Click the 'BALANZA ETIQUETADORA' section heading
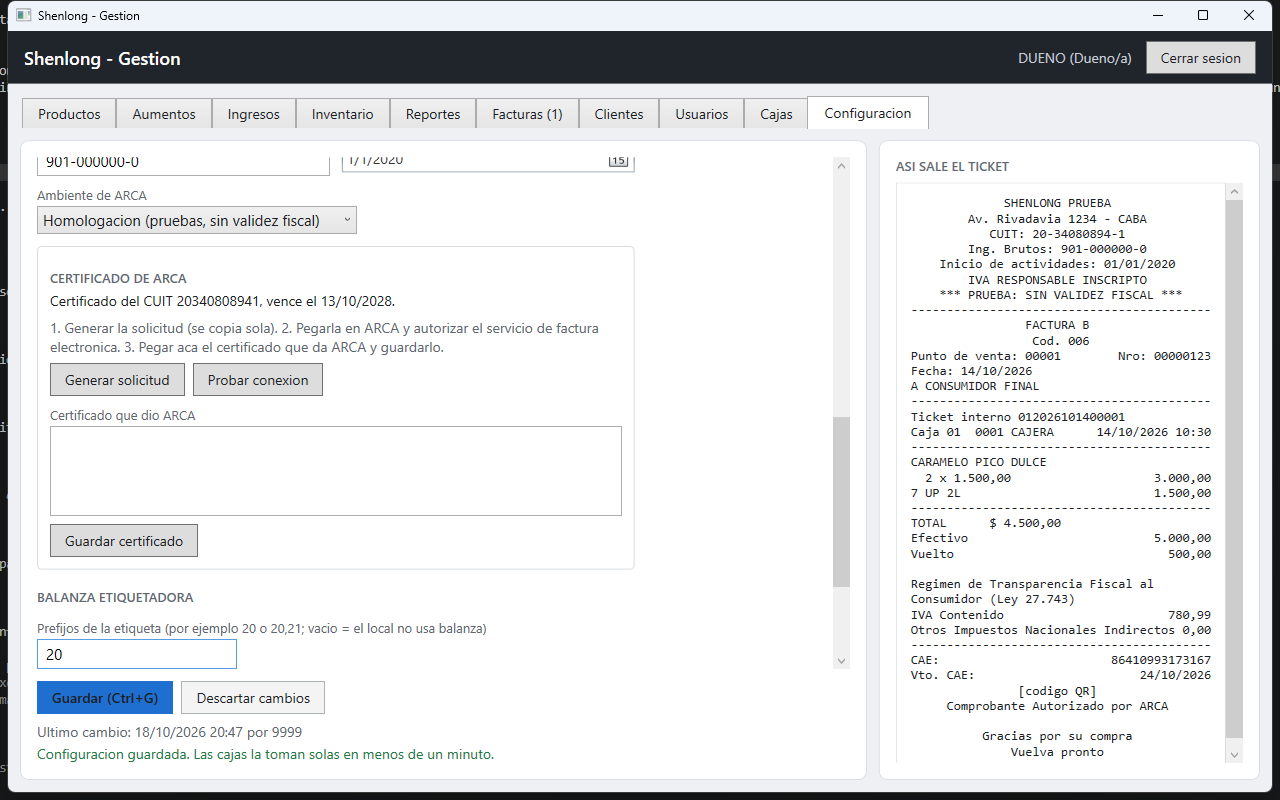The width and height of the screenshot is (1280, 800). [115, 597]
